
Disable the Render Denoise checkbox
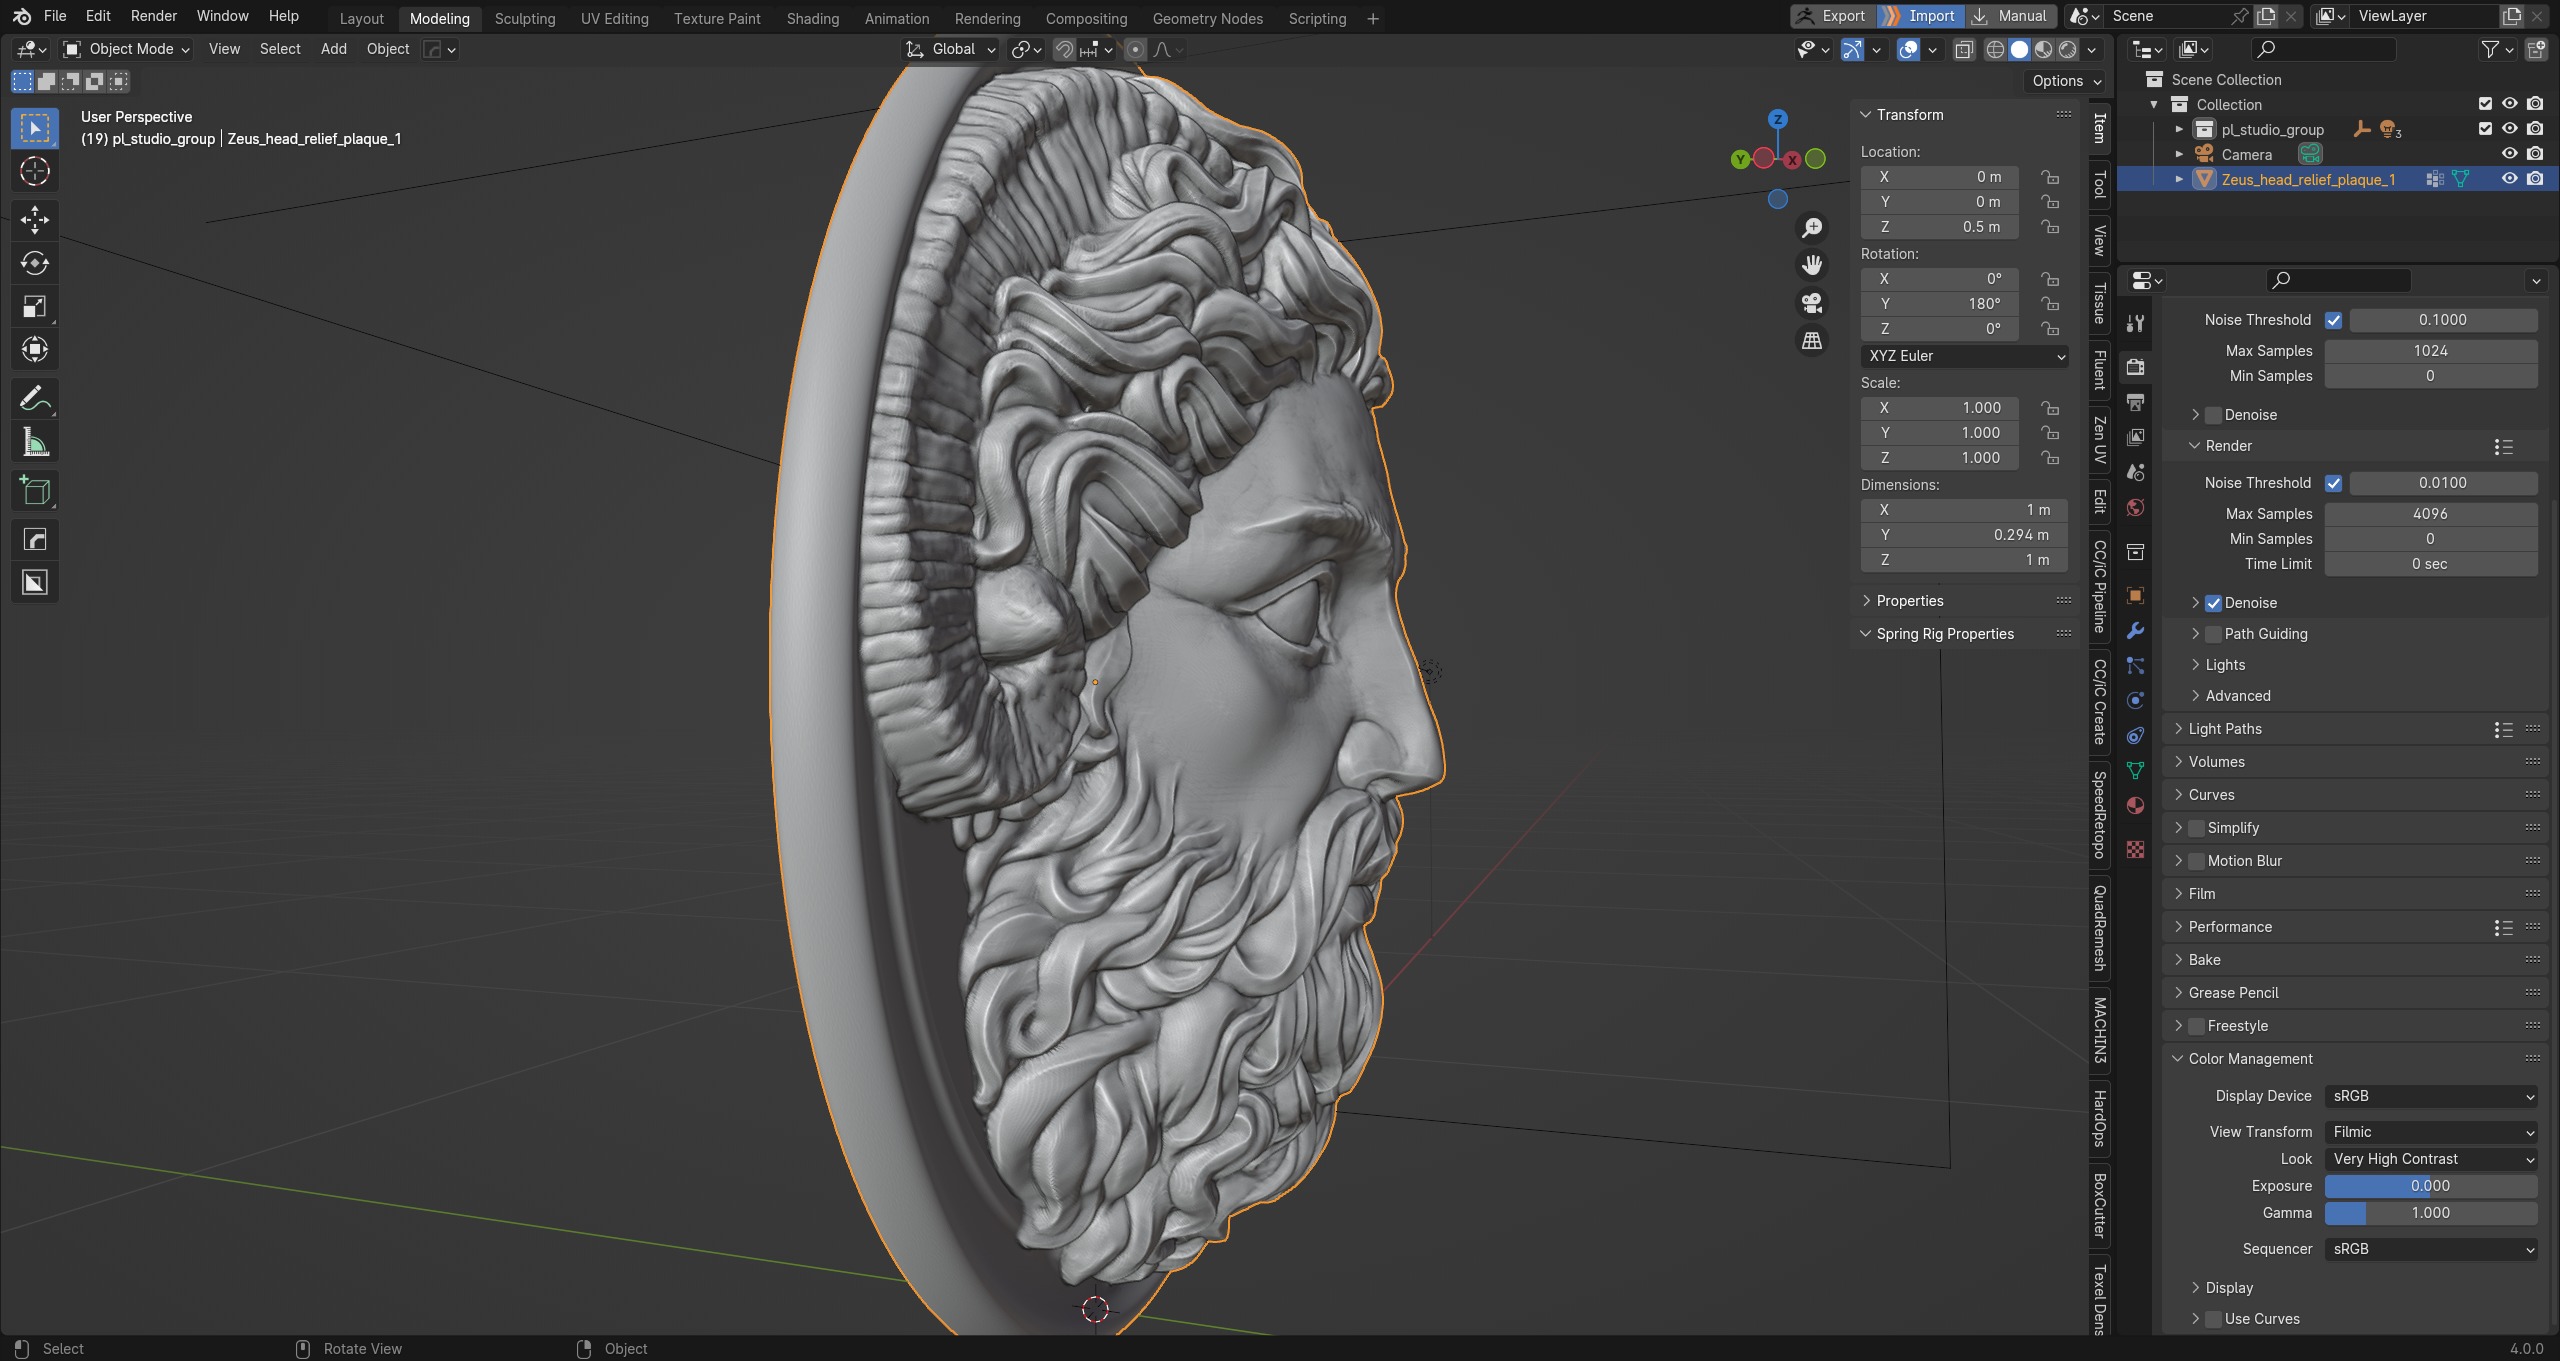[x=2213, y=603]
